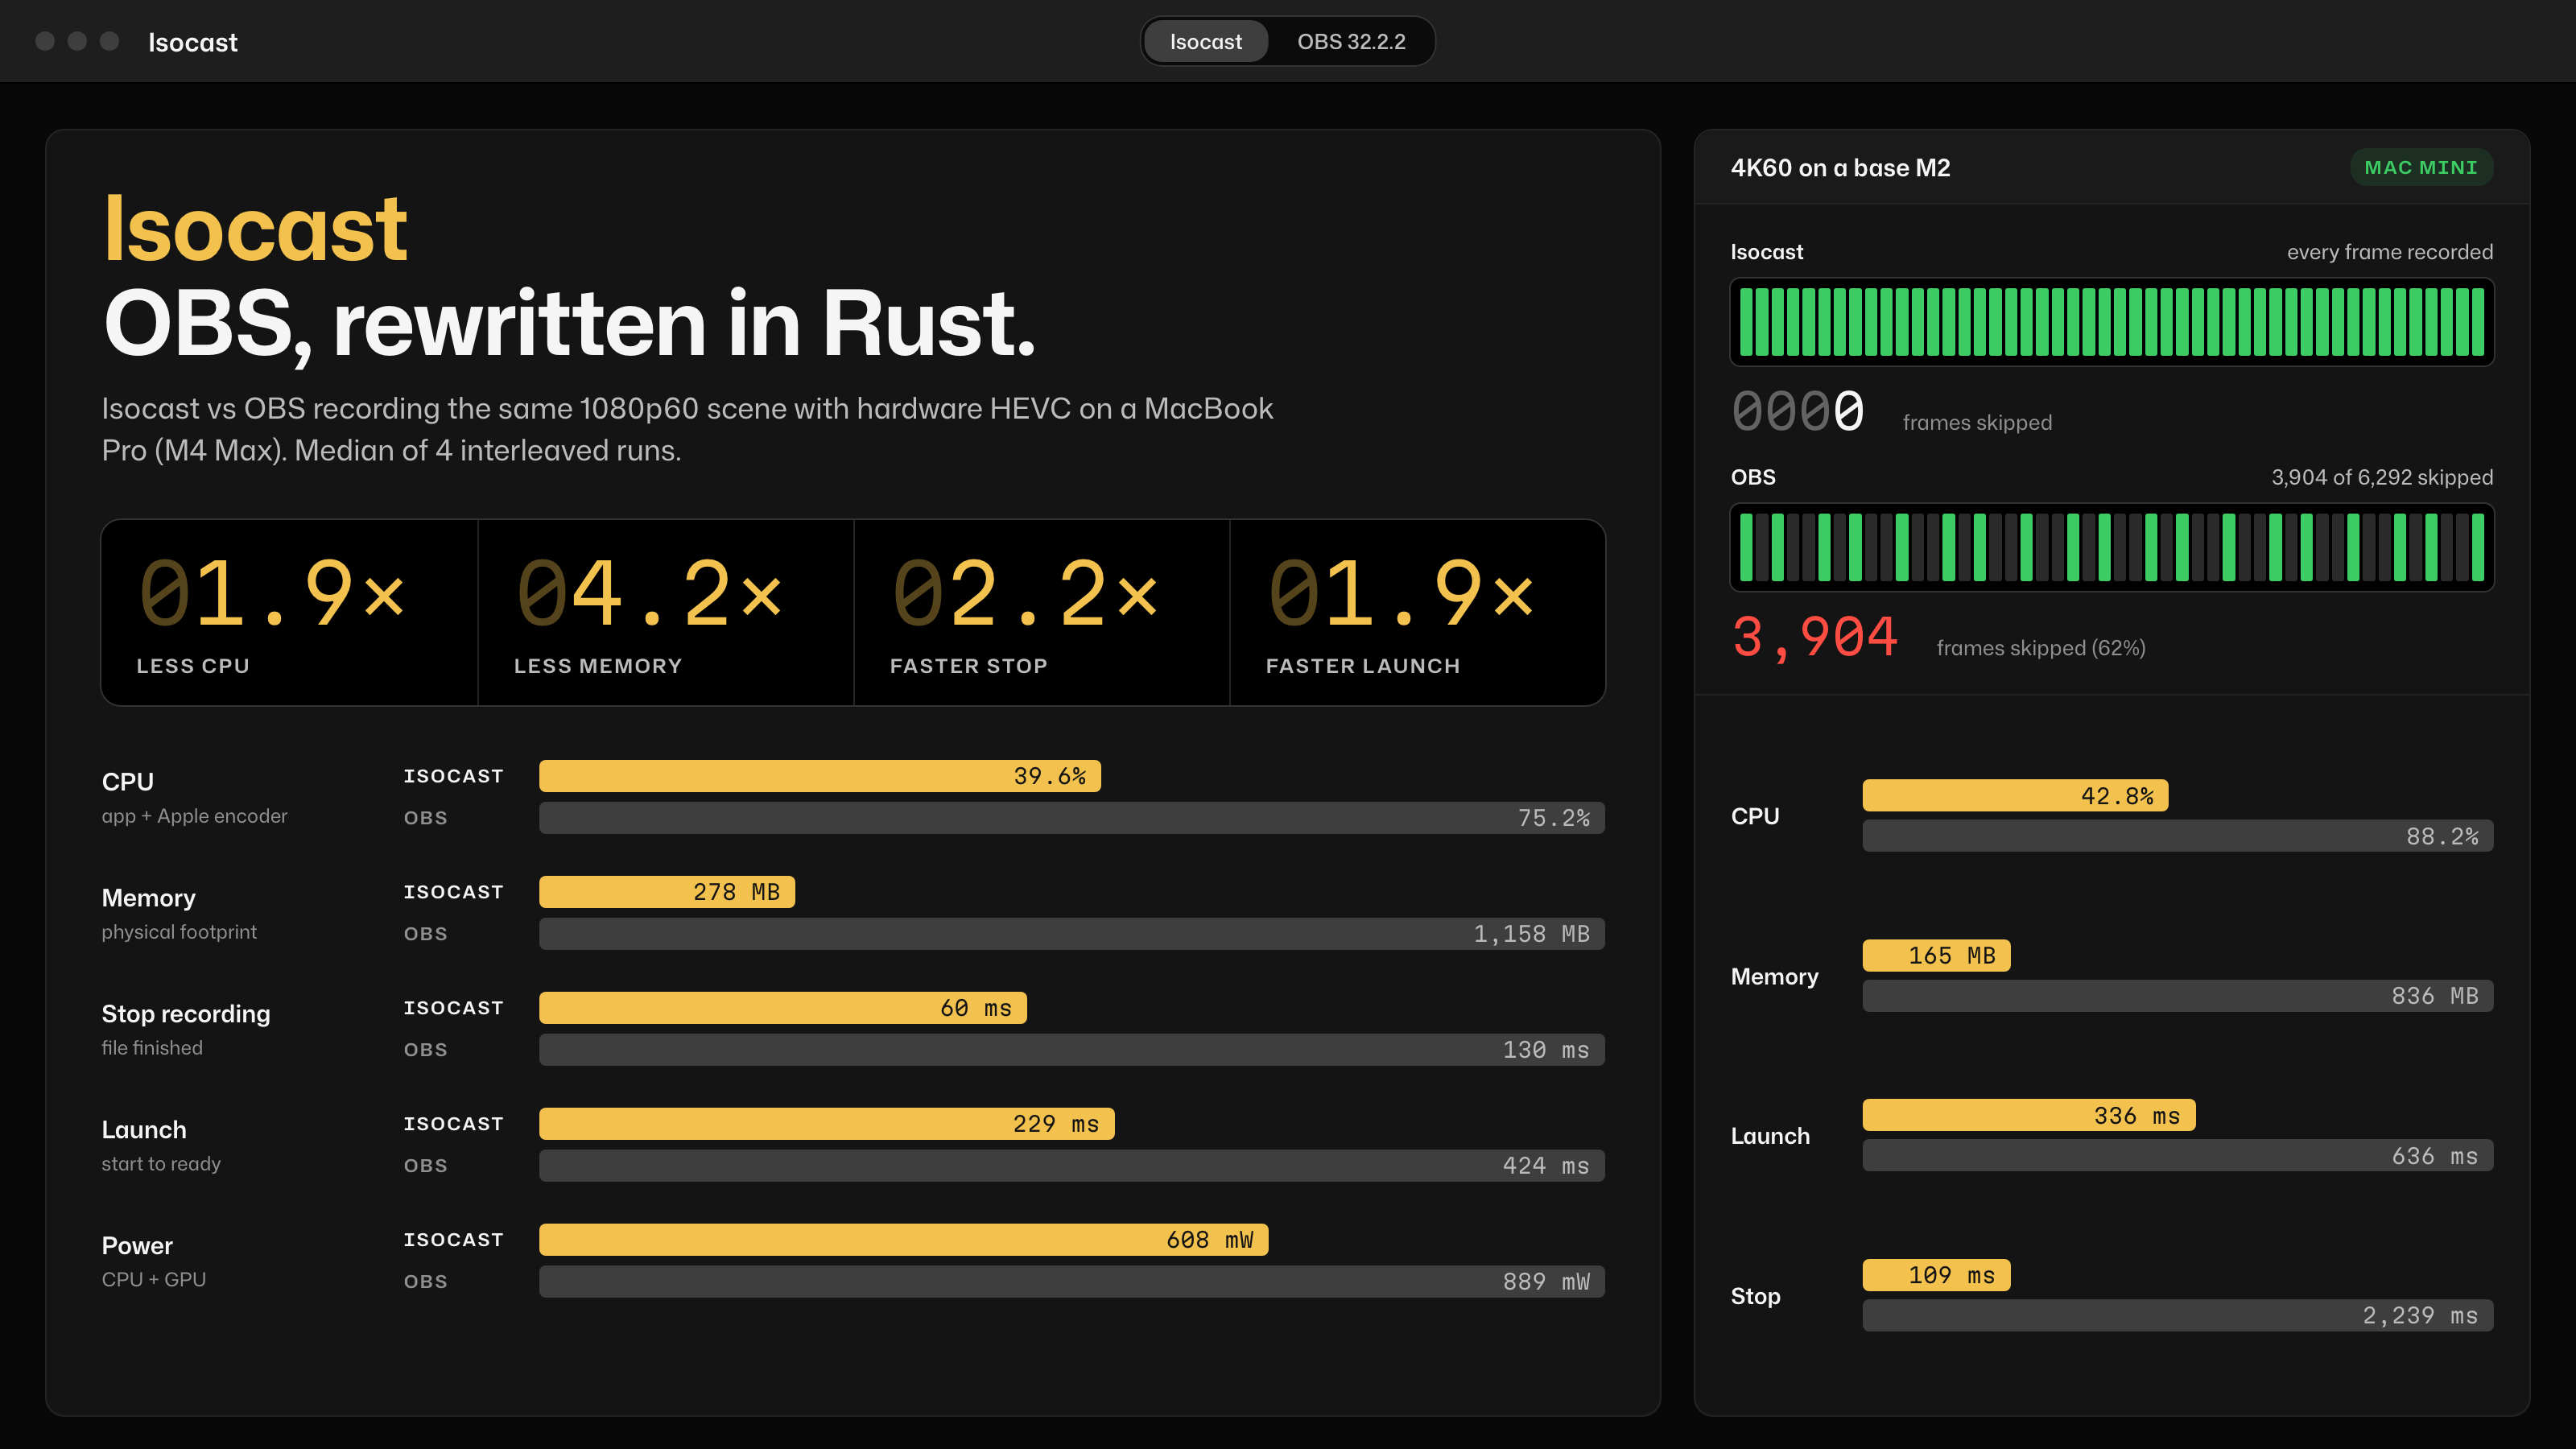Click the 636 ms launch bar

[x=2178, y=1156]
